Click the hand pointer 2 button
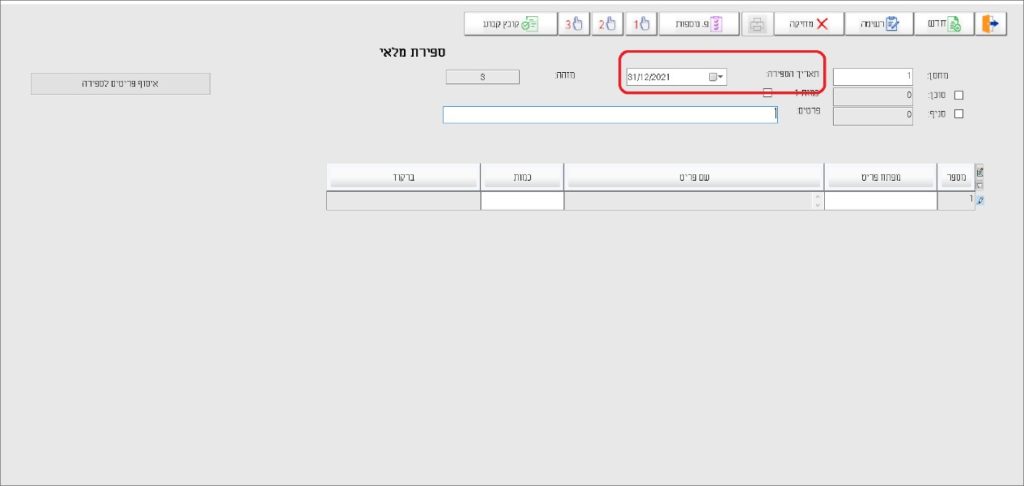Viewport: 1024px width, 486px height. (608, 24)
